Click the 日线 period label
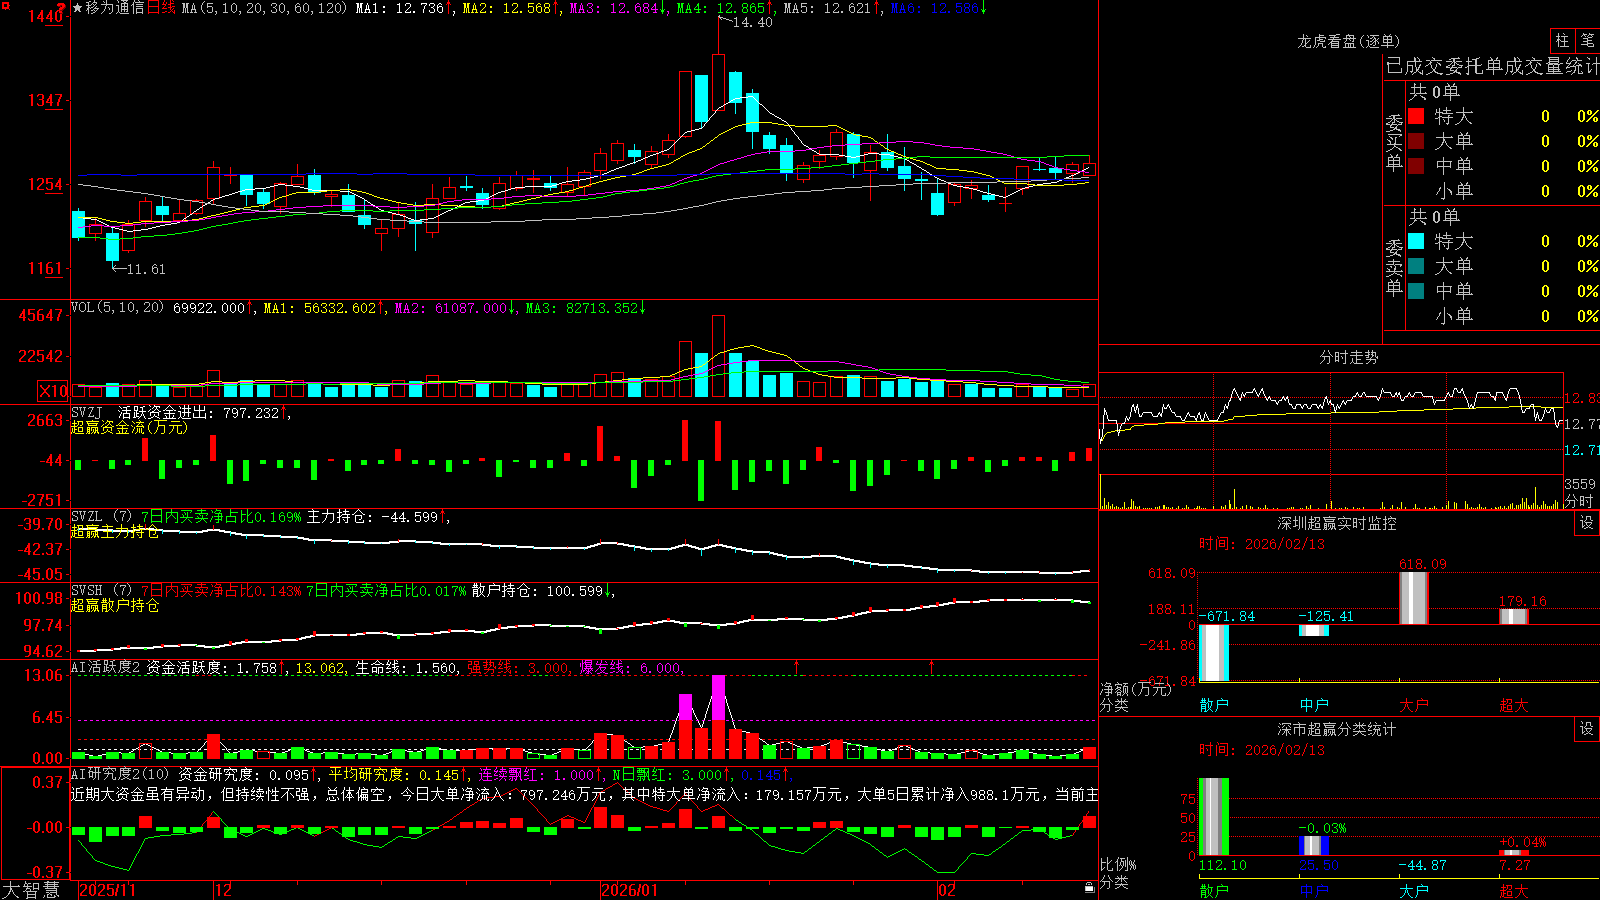This screenshot has height=900, width=1600. coord(161,8)
